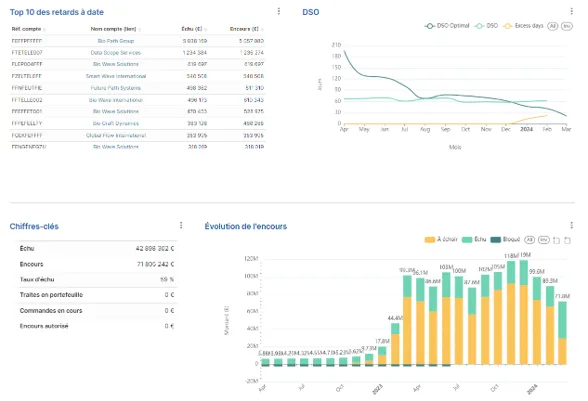Click the bar labeled 44.4M in the encours chart
Image resolution: width=588 pixels, height=401 pixels.
point(395,344)
